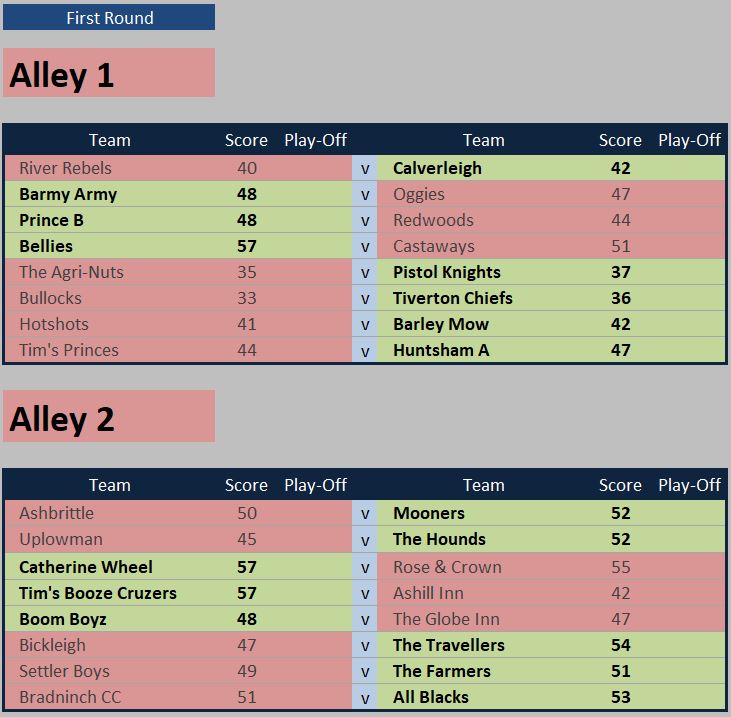Image resolution: width=731 pixels, height=717 pixels.
Task: Click the Alley 2 right Score header
Action: (x=620, y=485)
